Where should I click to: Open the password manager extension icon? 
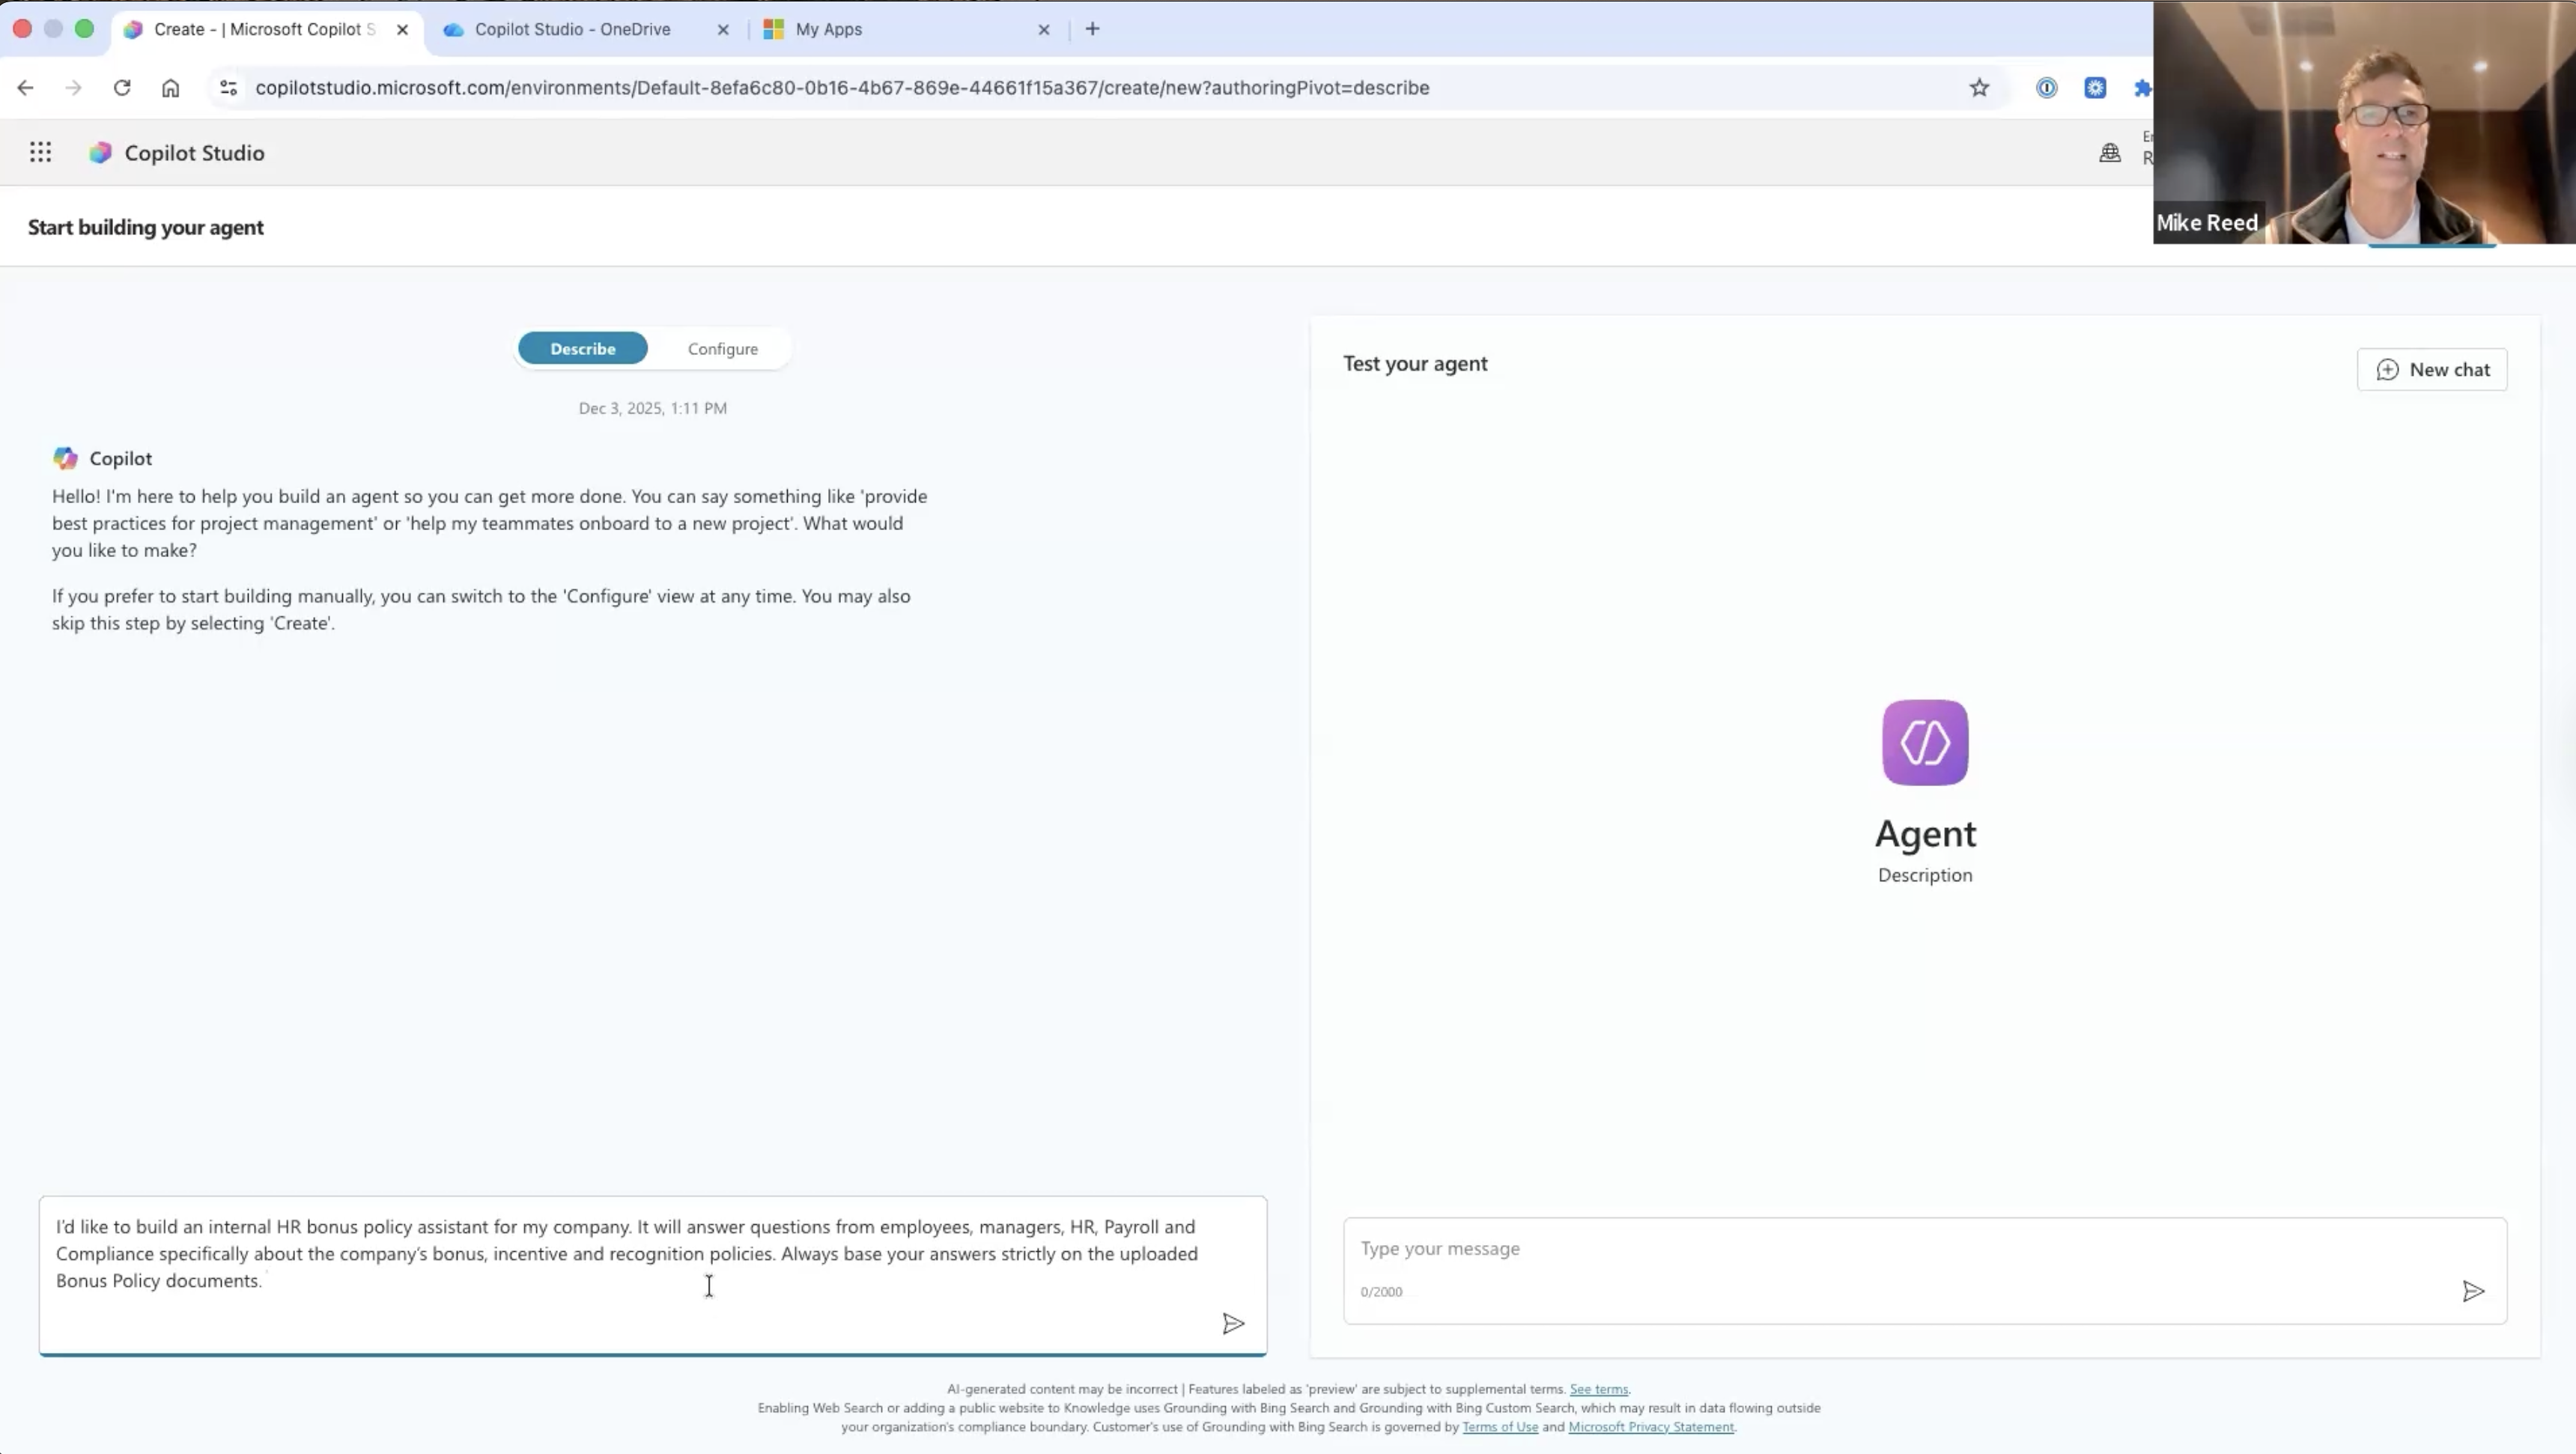pyautogui.click(x=2046, y=88)
